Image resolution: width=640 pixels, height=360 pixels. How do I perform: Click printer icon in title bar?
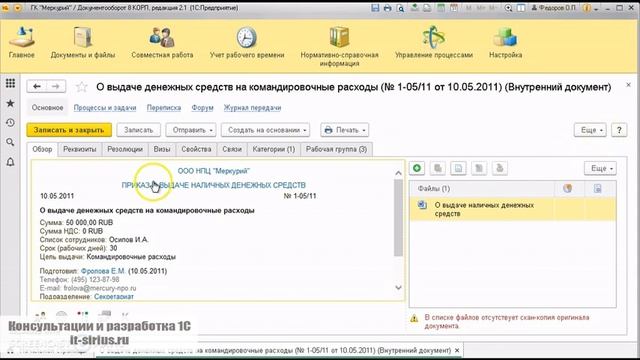pos(387,8)
